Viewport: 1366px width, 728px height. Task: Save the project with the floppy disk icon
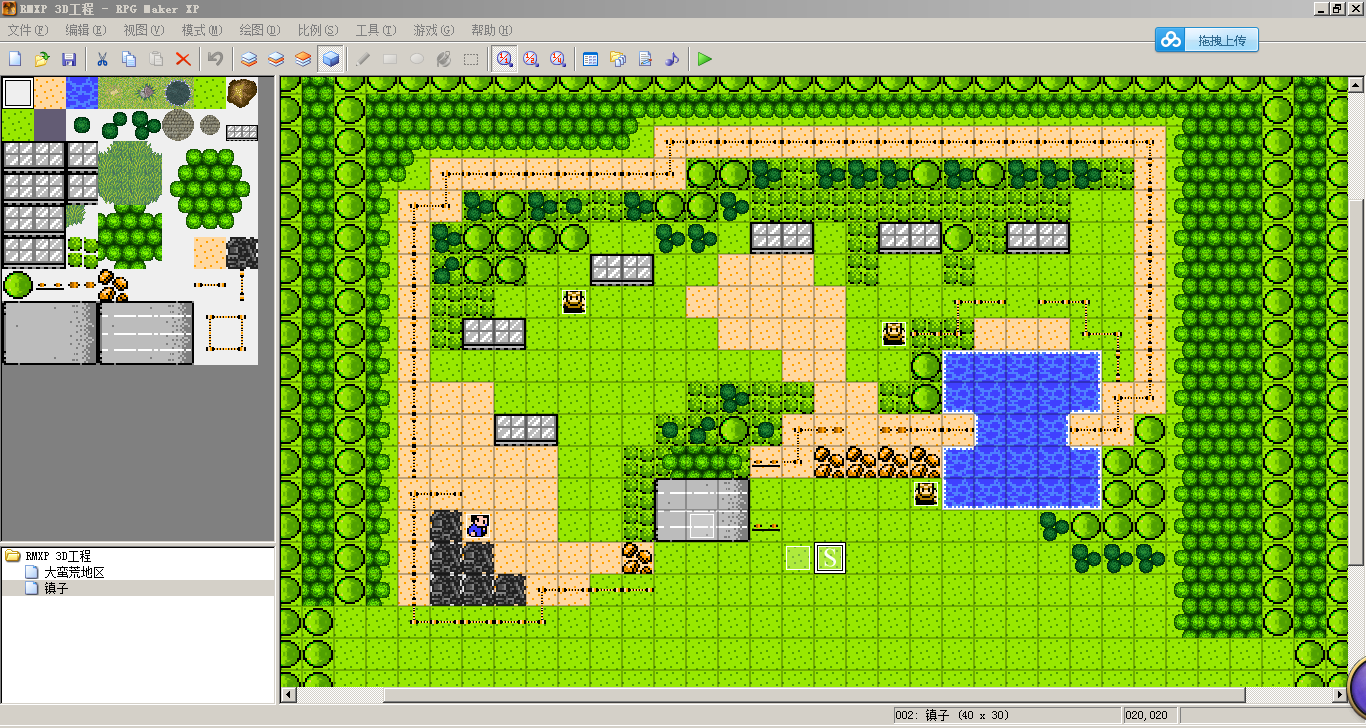[x=69, y=59]
